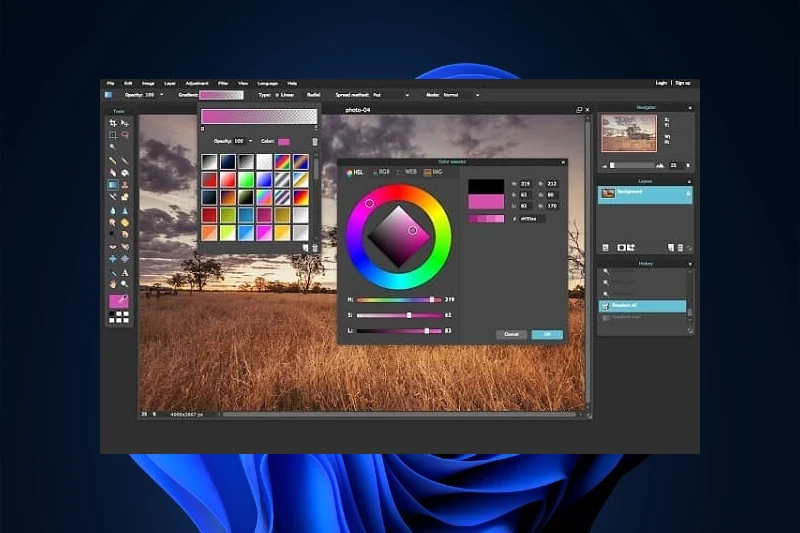Activate the Gradient tool in the toolbox
Viewport: 800px width, 533px height.
coord(113,185)
